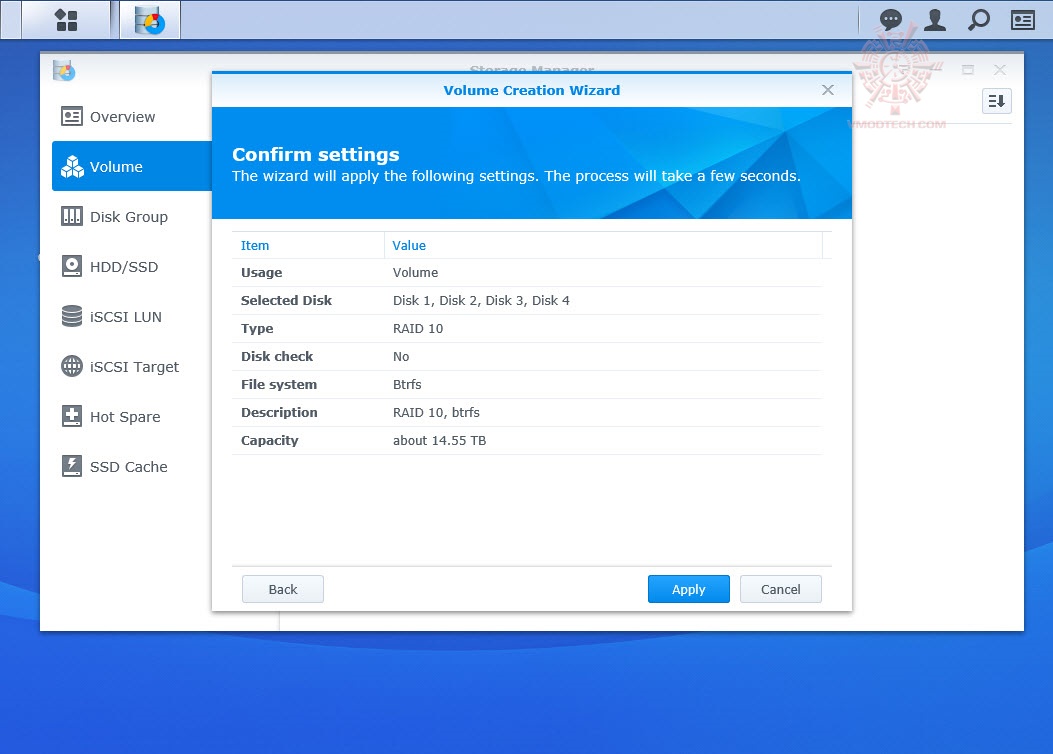Open user account options icon
The width and height of the screenshot is (1053, 754).
(935, 20)
